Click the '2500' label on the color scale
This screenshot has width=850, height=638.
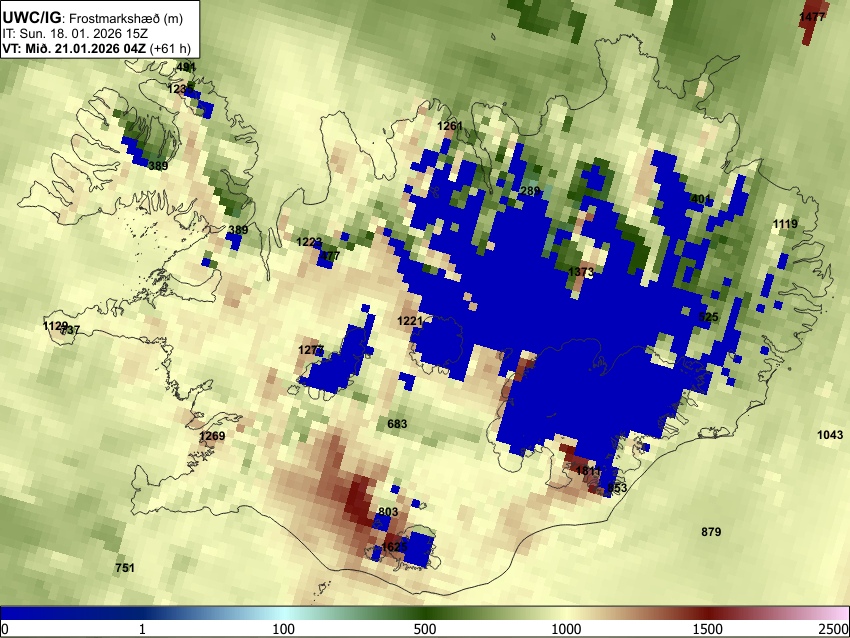pyautogui.click(x=834, y=629)
